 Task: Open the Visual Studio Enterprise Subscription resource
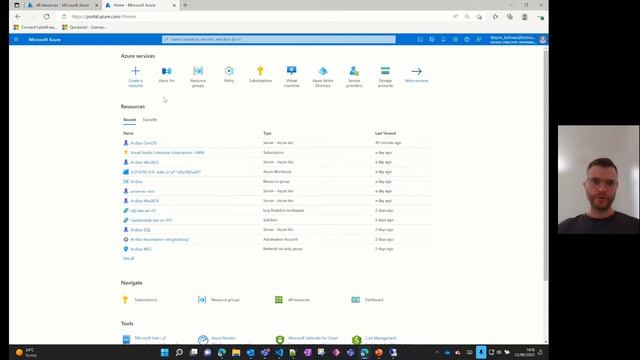[x=167, y=153]
